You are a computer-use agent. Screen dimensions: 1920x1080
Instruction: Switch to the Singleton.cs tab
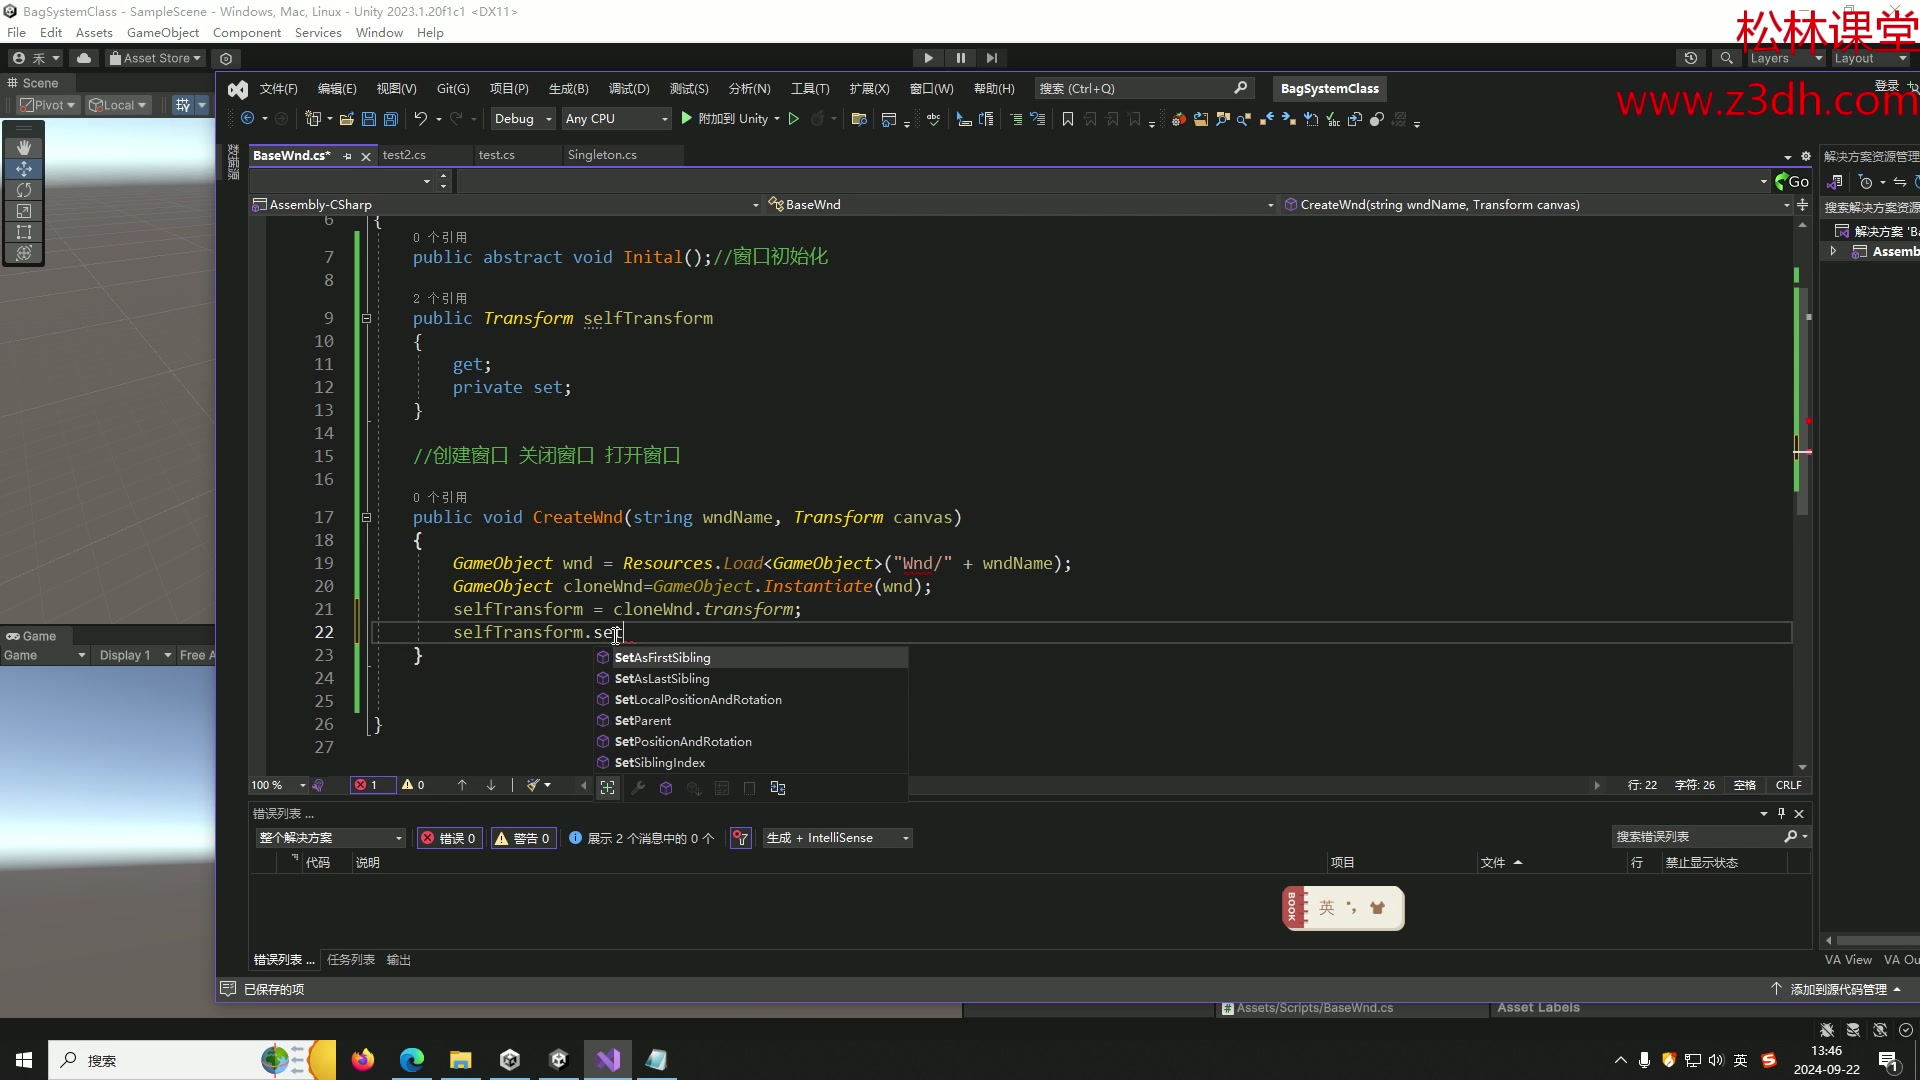tap(602, 155)
